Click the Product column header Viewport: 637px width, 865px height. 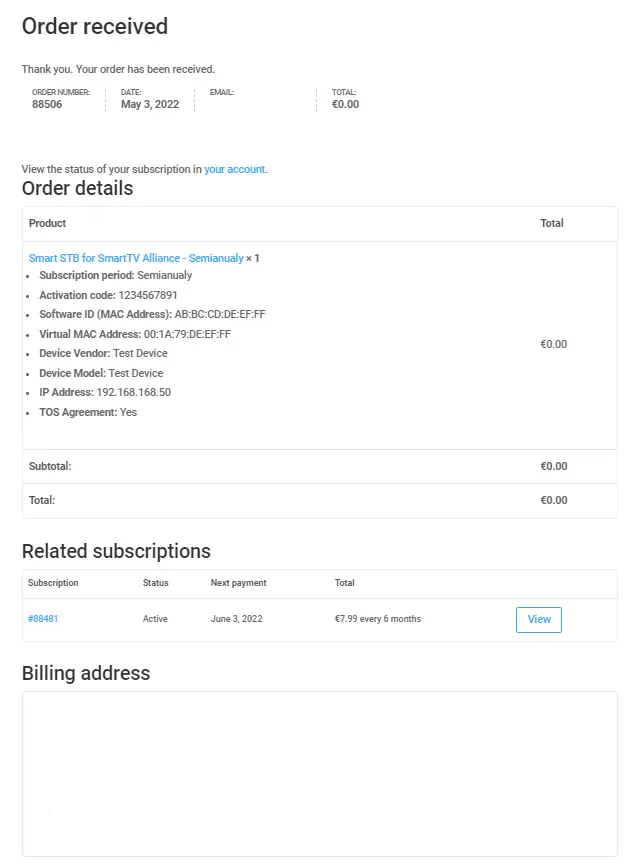click(47, 223)
